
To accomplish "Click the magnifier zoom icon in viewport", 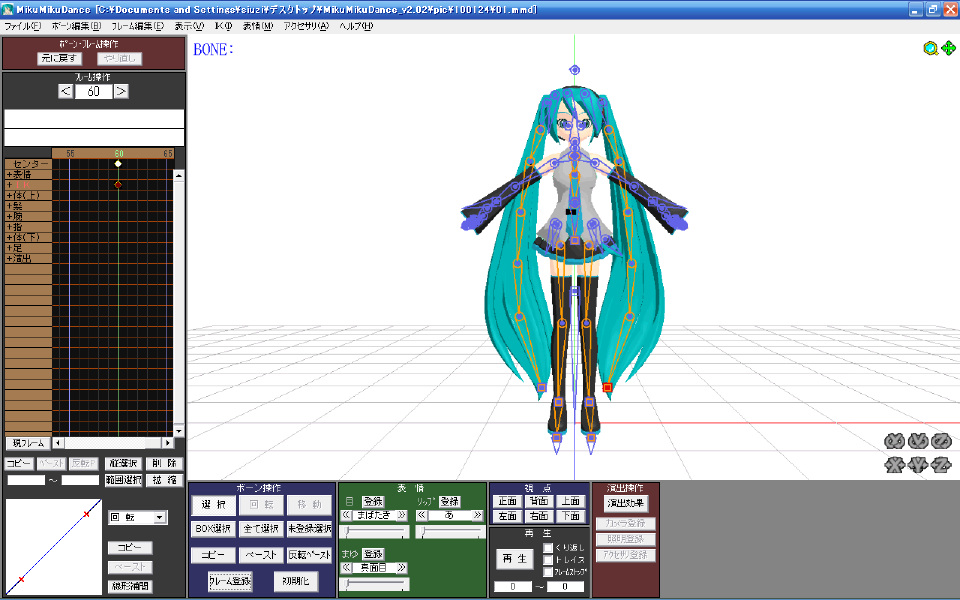I will click(x=930, y=48).
